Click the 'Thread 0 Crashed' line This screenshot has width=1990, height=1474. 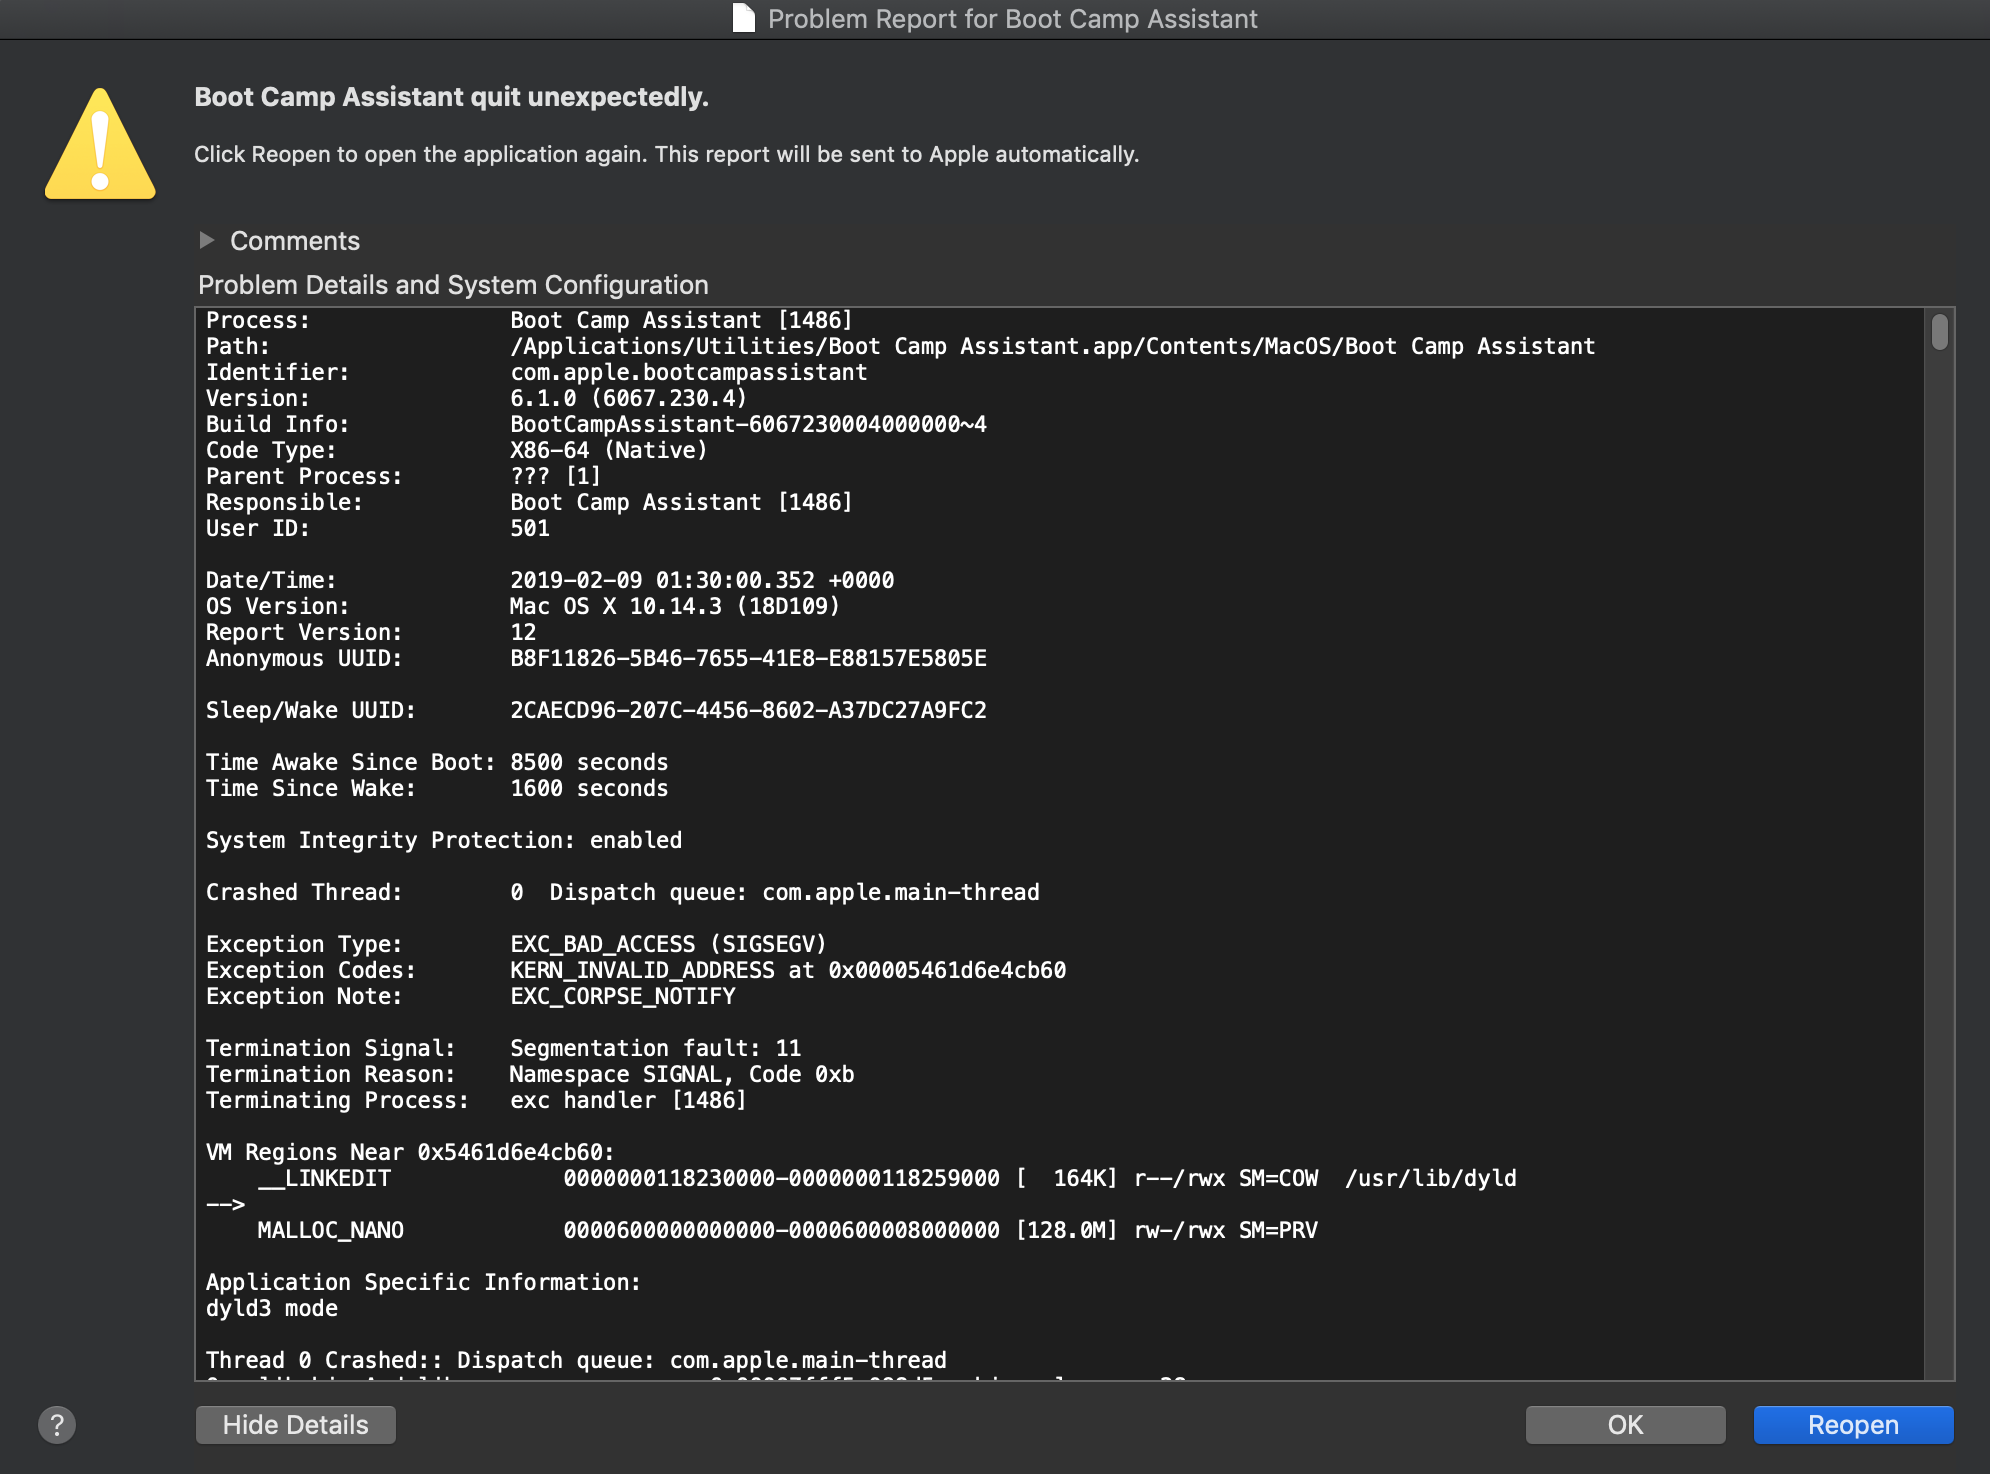click(575, 1360)
